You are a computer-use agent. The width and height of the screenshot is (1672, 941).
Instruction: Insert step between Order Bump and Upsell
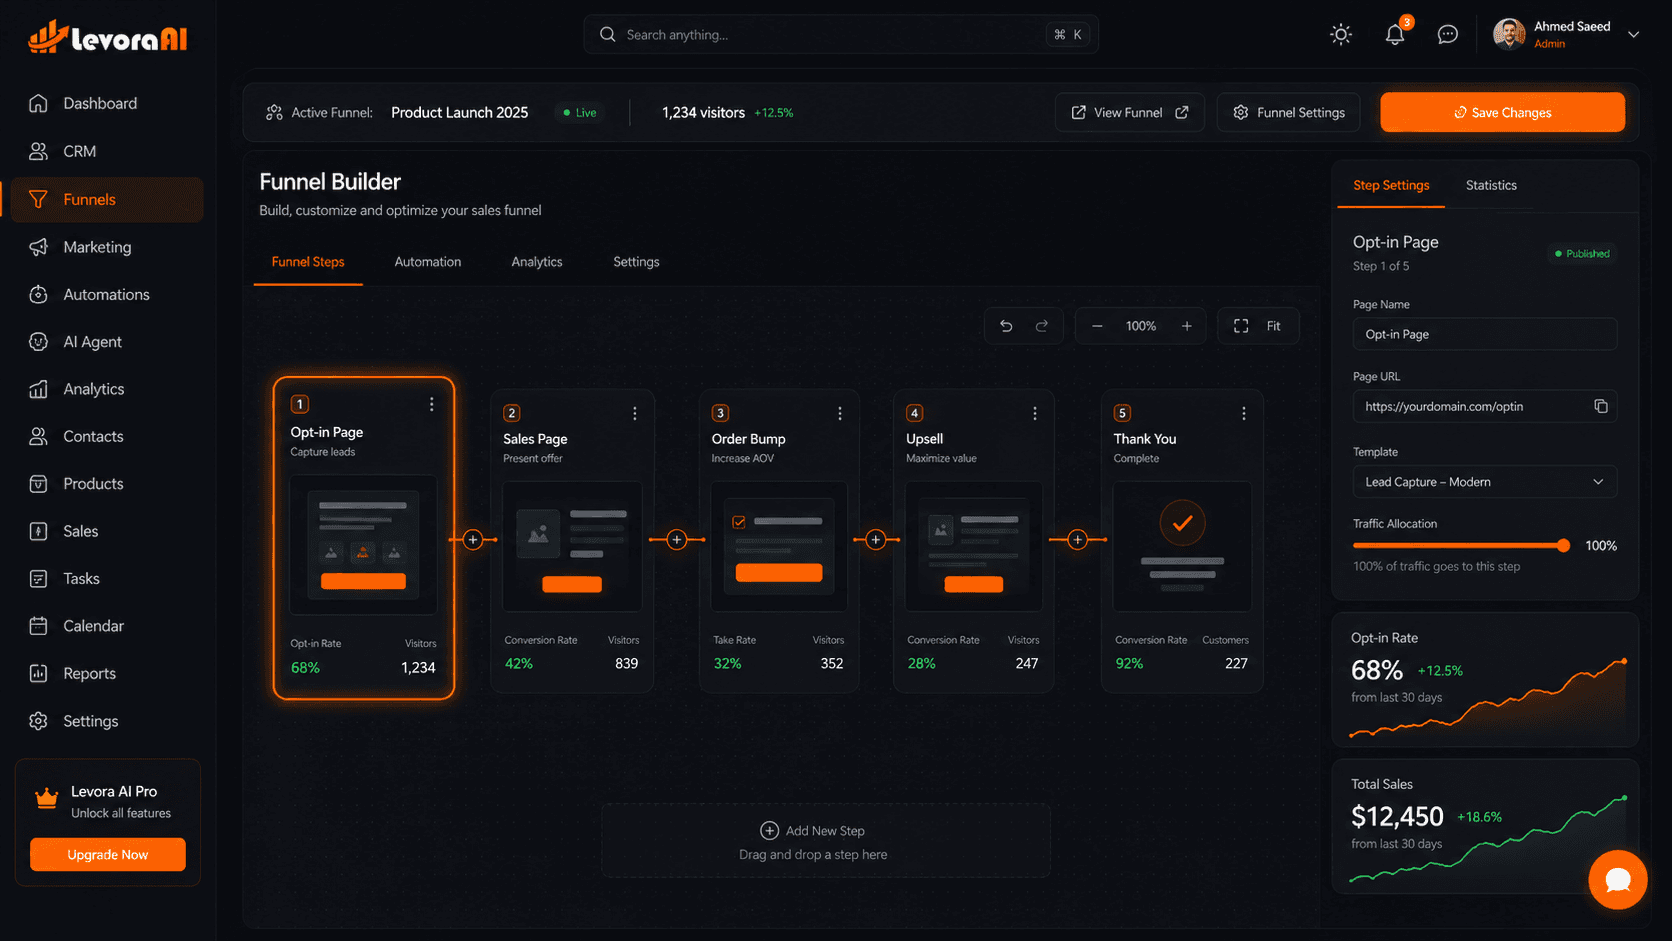tap(876, 540)
